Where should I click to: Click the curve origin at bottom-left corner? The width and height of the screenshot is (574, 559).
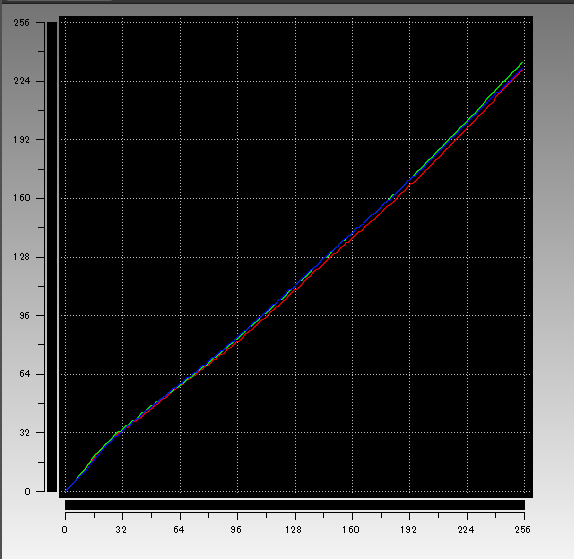[66, 491]
